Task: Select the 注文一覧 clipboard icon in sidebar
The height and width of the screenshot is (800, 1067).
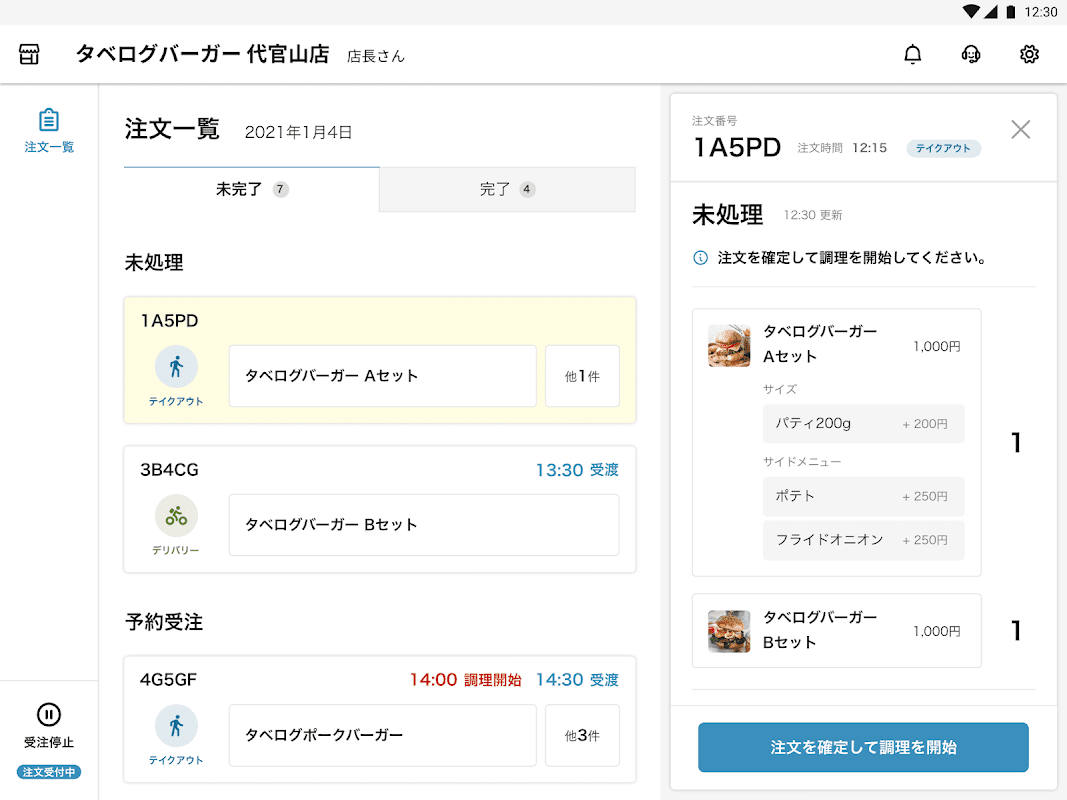Action: 49,121
